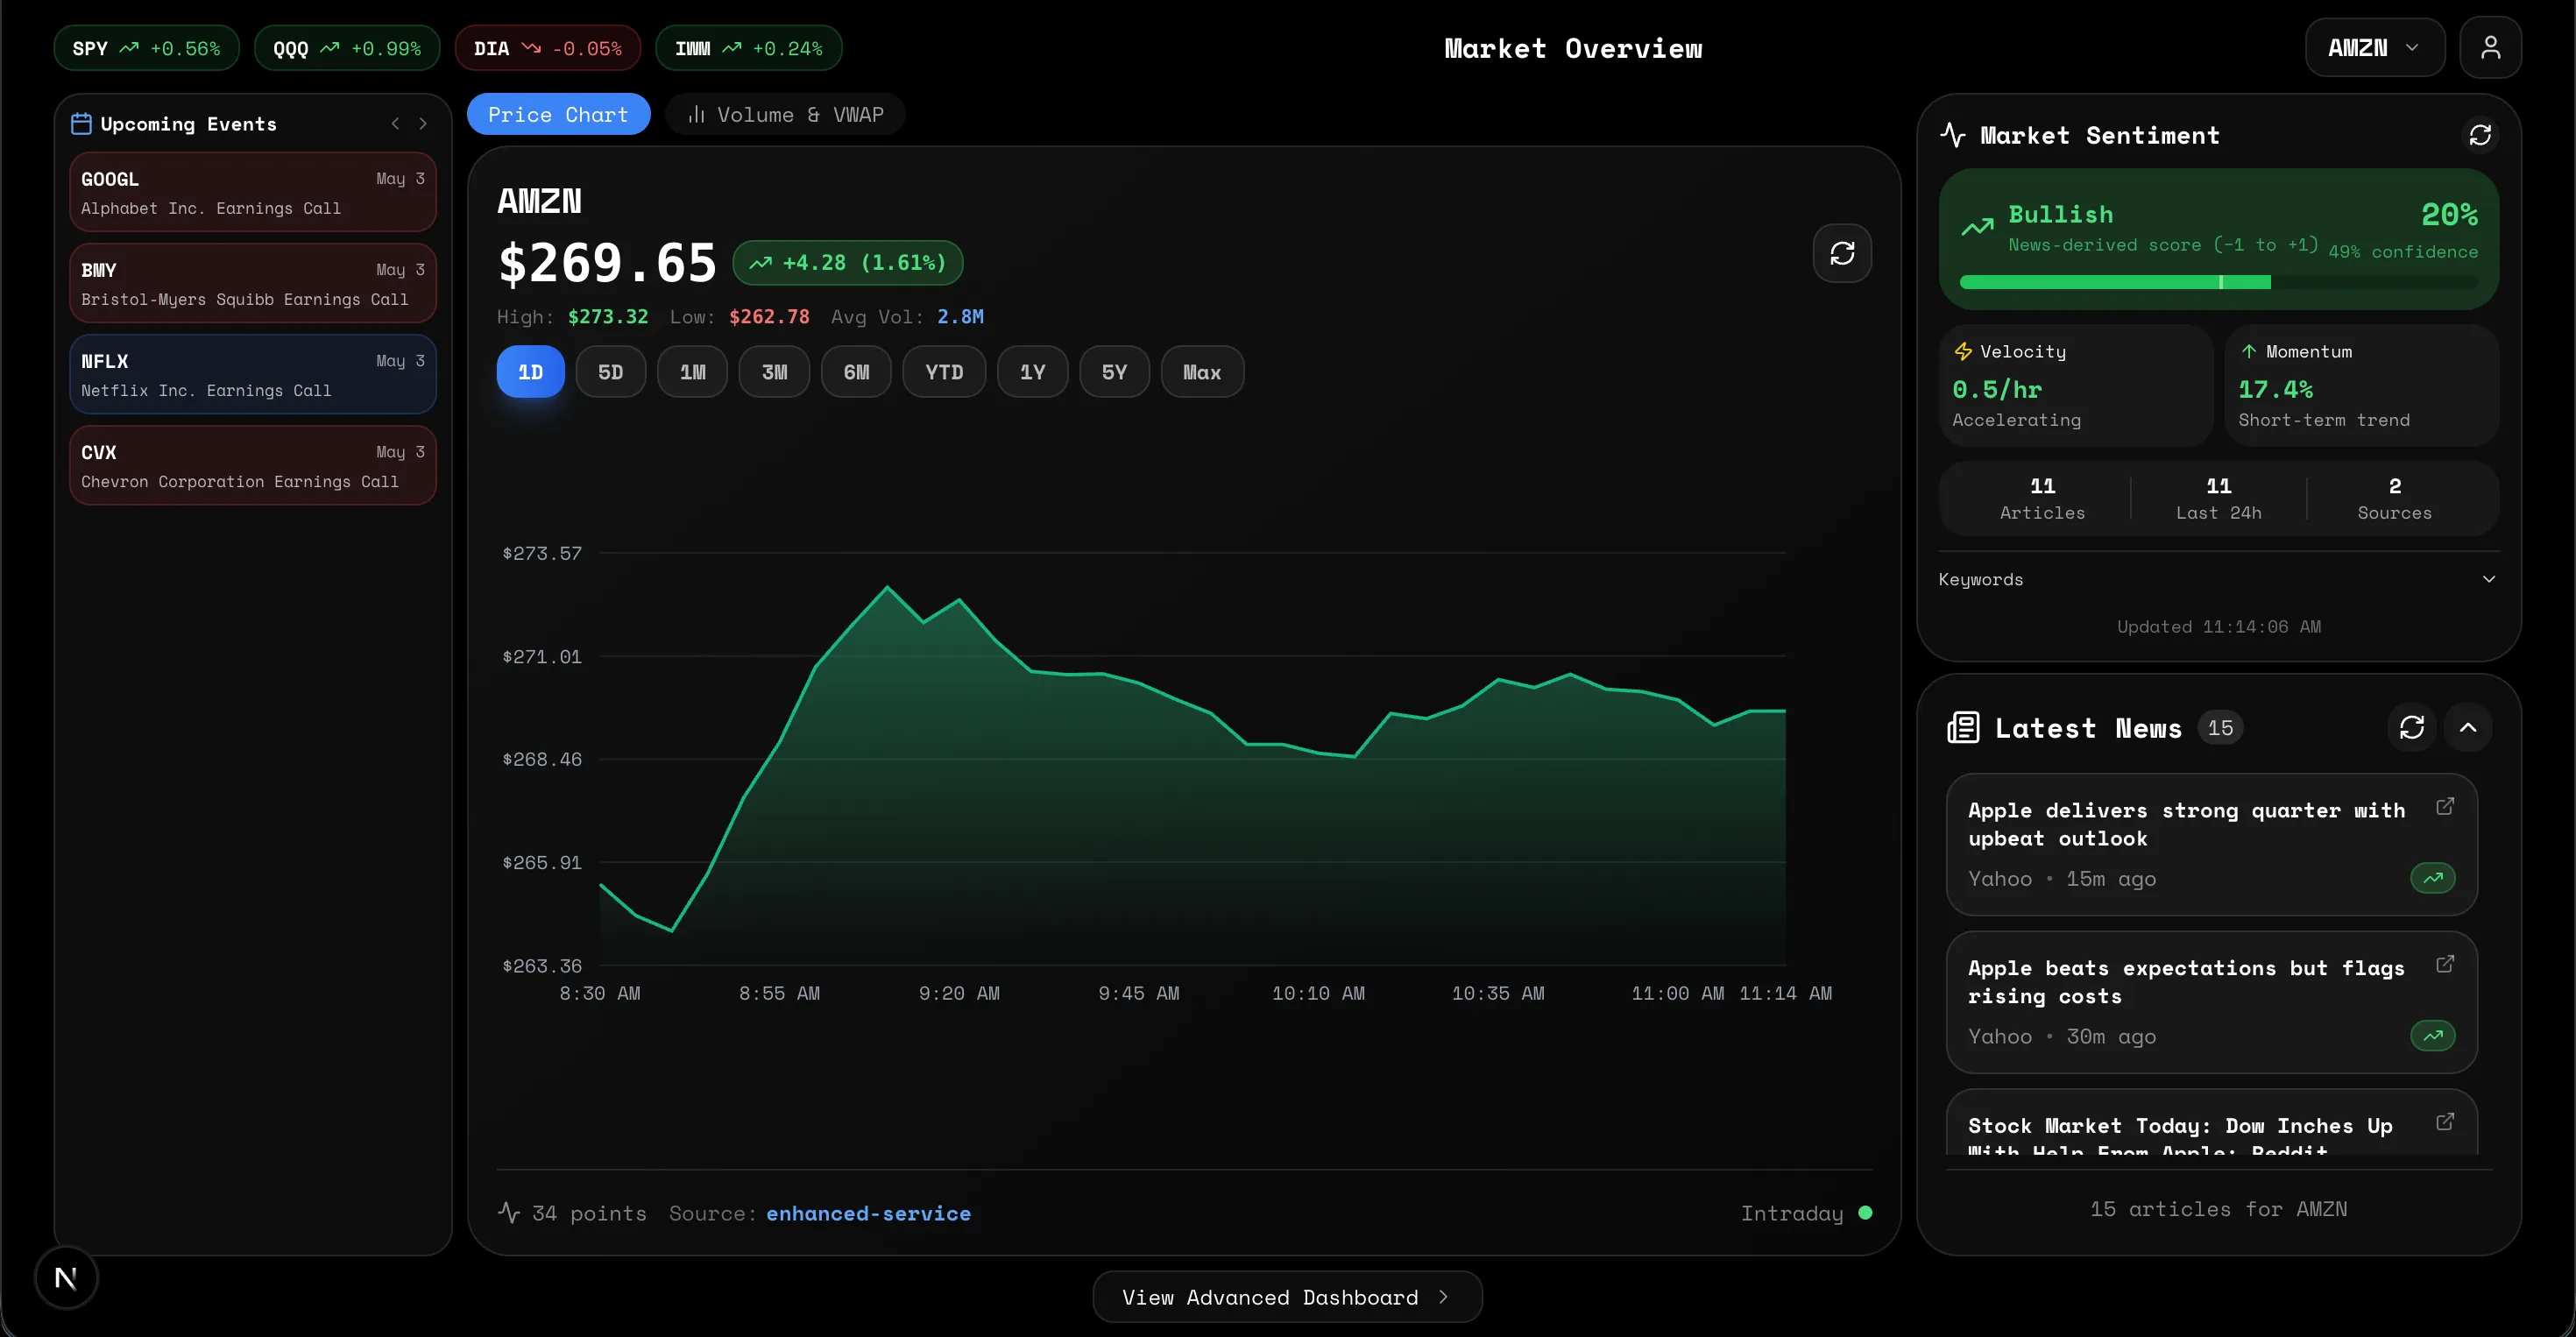2576x1337 pixels.
Task: Click the IWM index ticker pill
Action: coord(748,48)
